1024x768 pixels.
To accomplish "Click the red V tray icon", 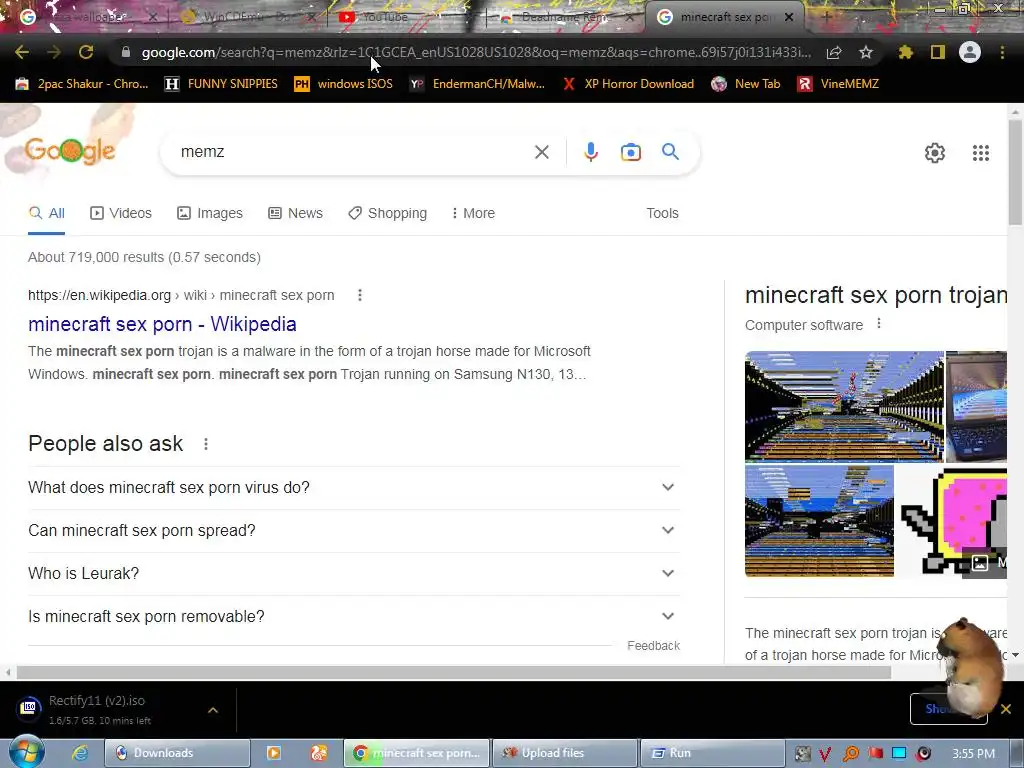I will coord(825,754).
